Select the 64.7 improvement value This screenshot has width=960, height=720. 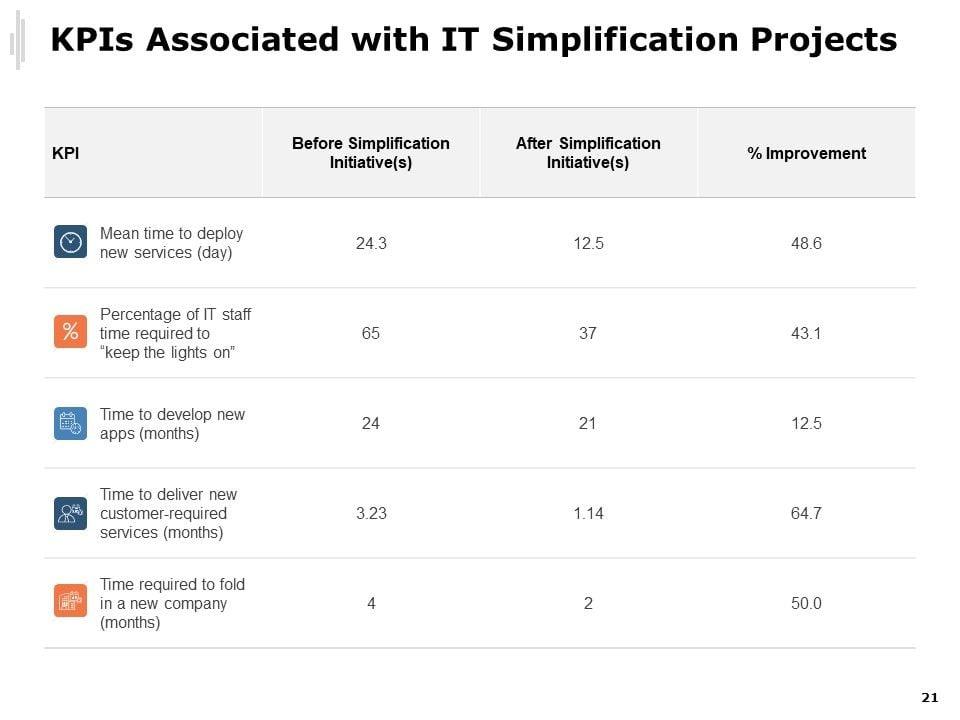point(806,513)
